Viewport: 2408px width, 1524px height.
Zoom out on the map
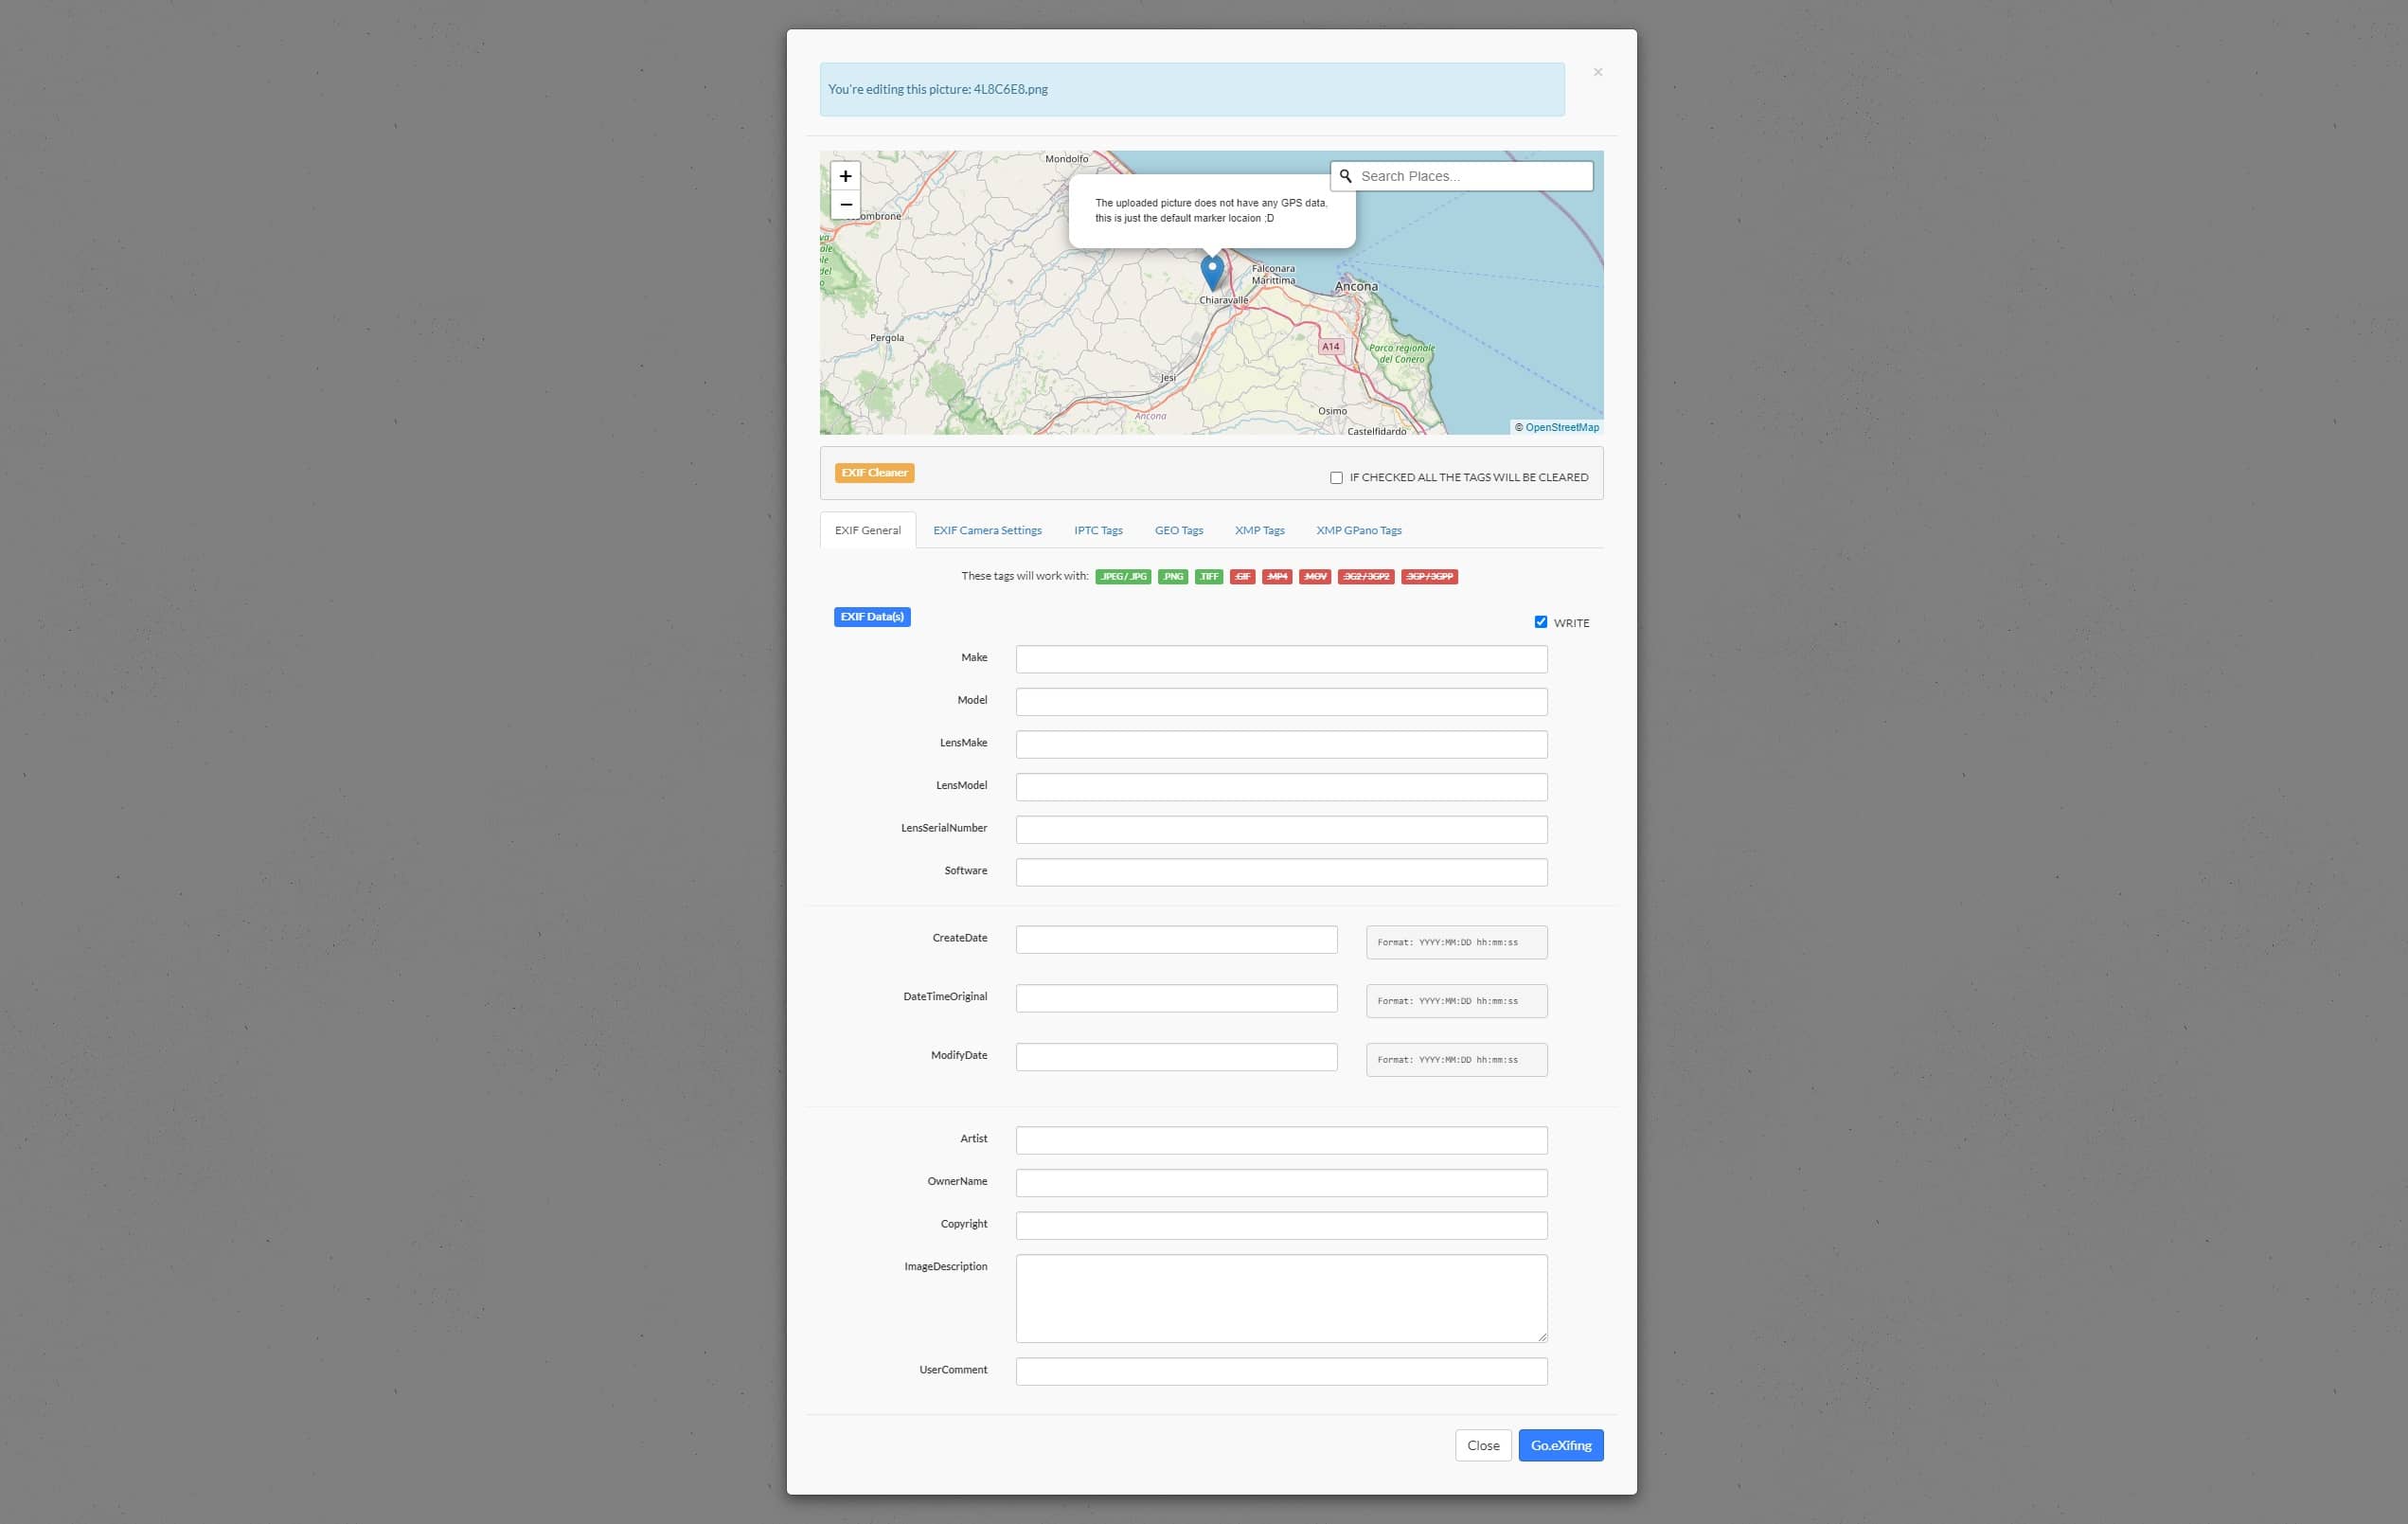(x=845, y=205)
